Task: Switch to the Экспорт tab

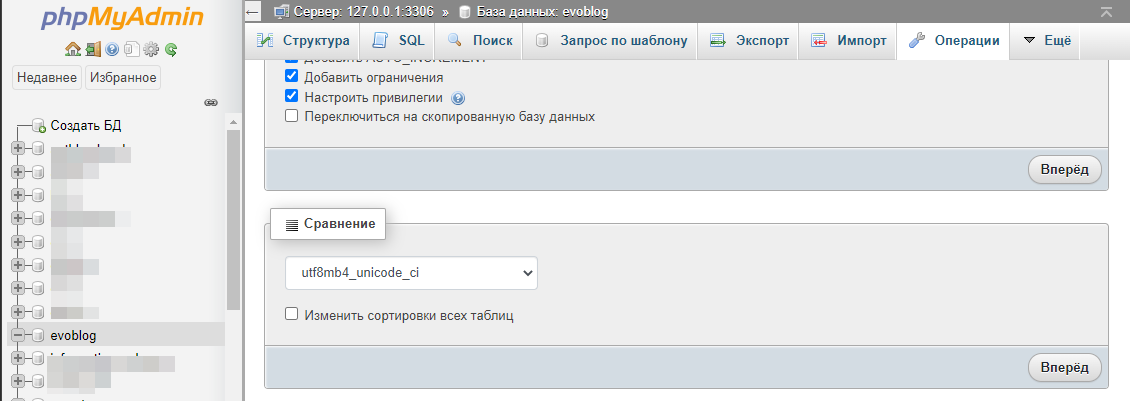Action: (749, 40)
